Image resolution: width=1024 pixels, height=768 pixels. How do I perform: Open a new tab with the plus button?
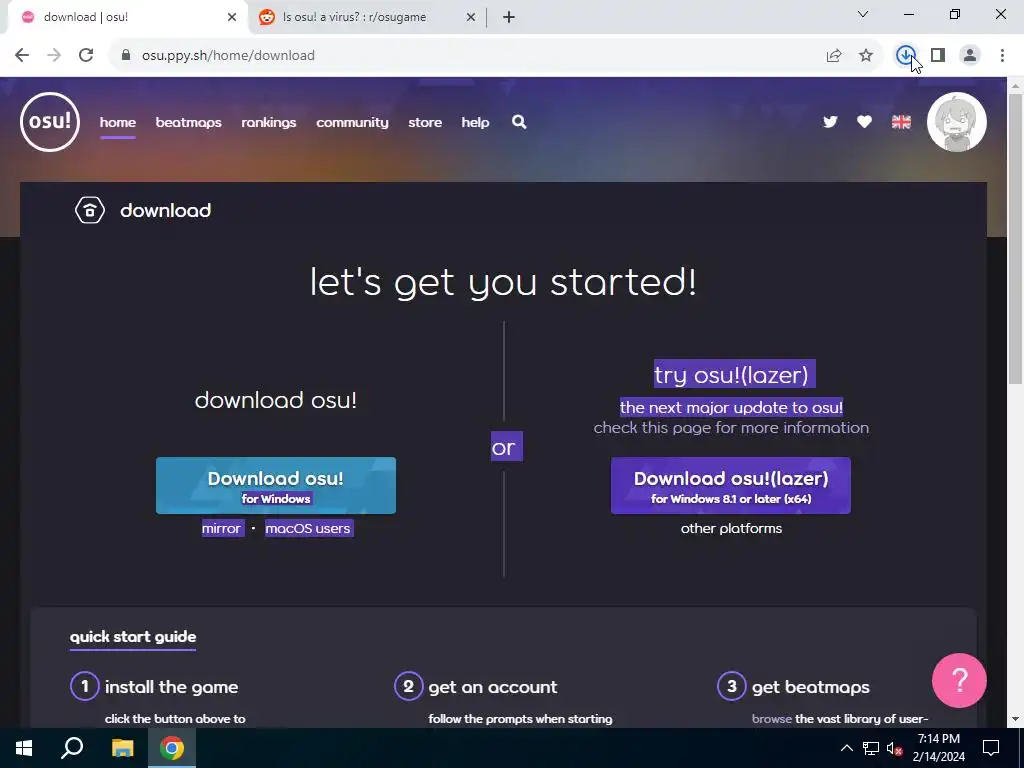click(509, 18)
